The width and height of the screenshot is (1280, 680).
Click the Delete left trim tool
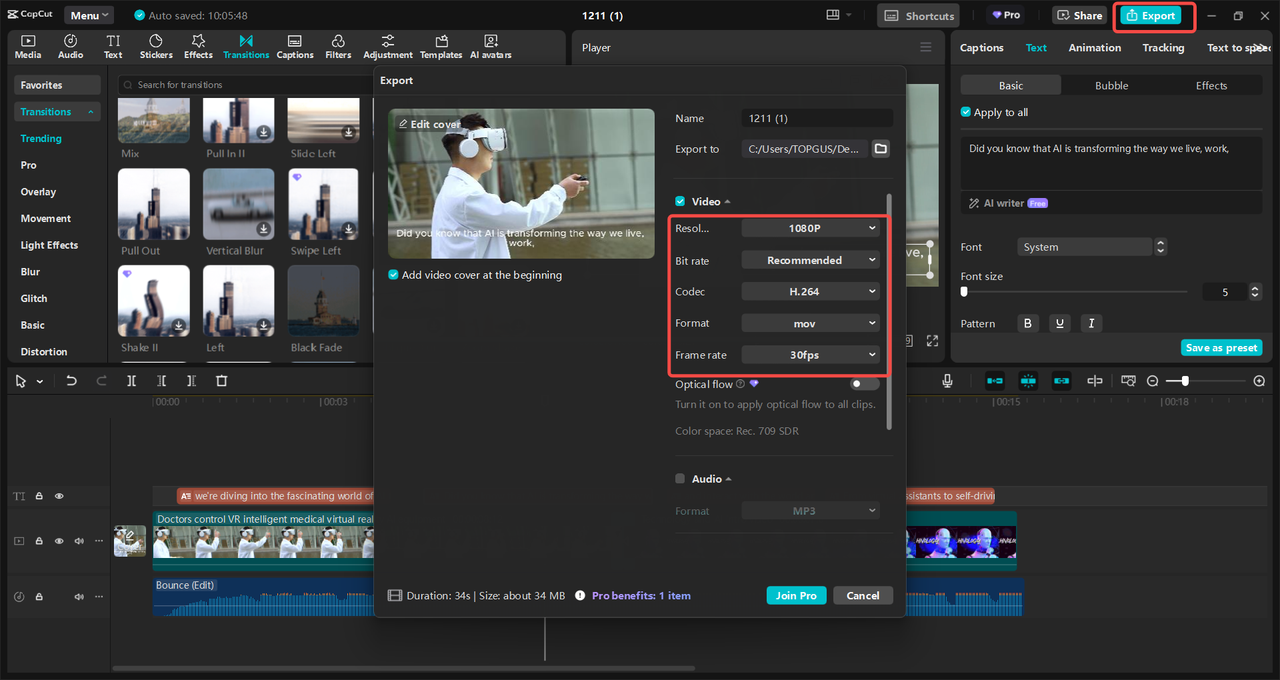click(x=162, y=381)
